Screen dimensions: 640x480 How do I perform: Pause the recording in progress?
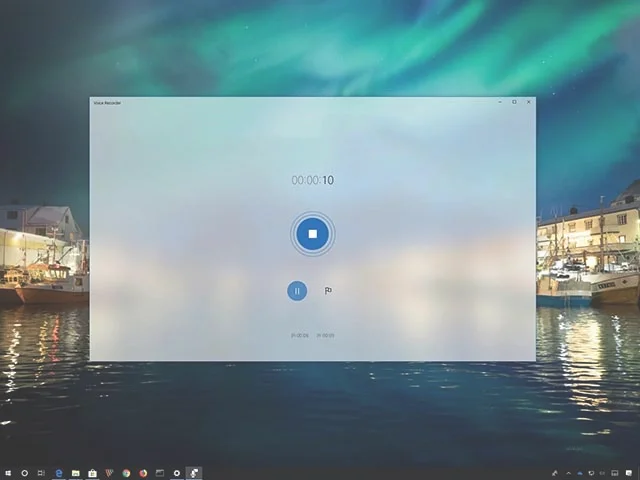point(297,291)
